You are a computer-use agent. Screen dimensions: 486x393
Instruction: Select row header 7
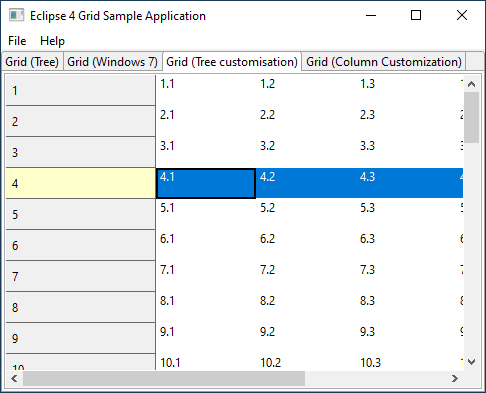[81, 276]
